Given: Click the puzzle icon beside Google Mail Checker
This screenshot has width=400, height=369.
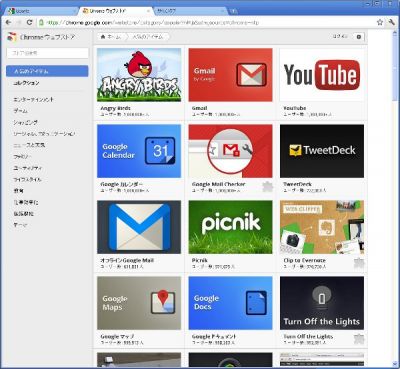Looking at the screenshot, I should (267, 187).
